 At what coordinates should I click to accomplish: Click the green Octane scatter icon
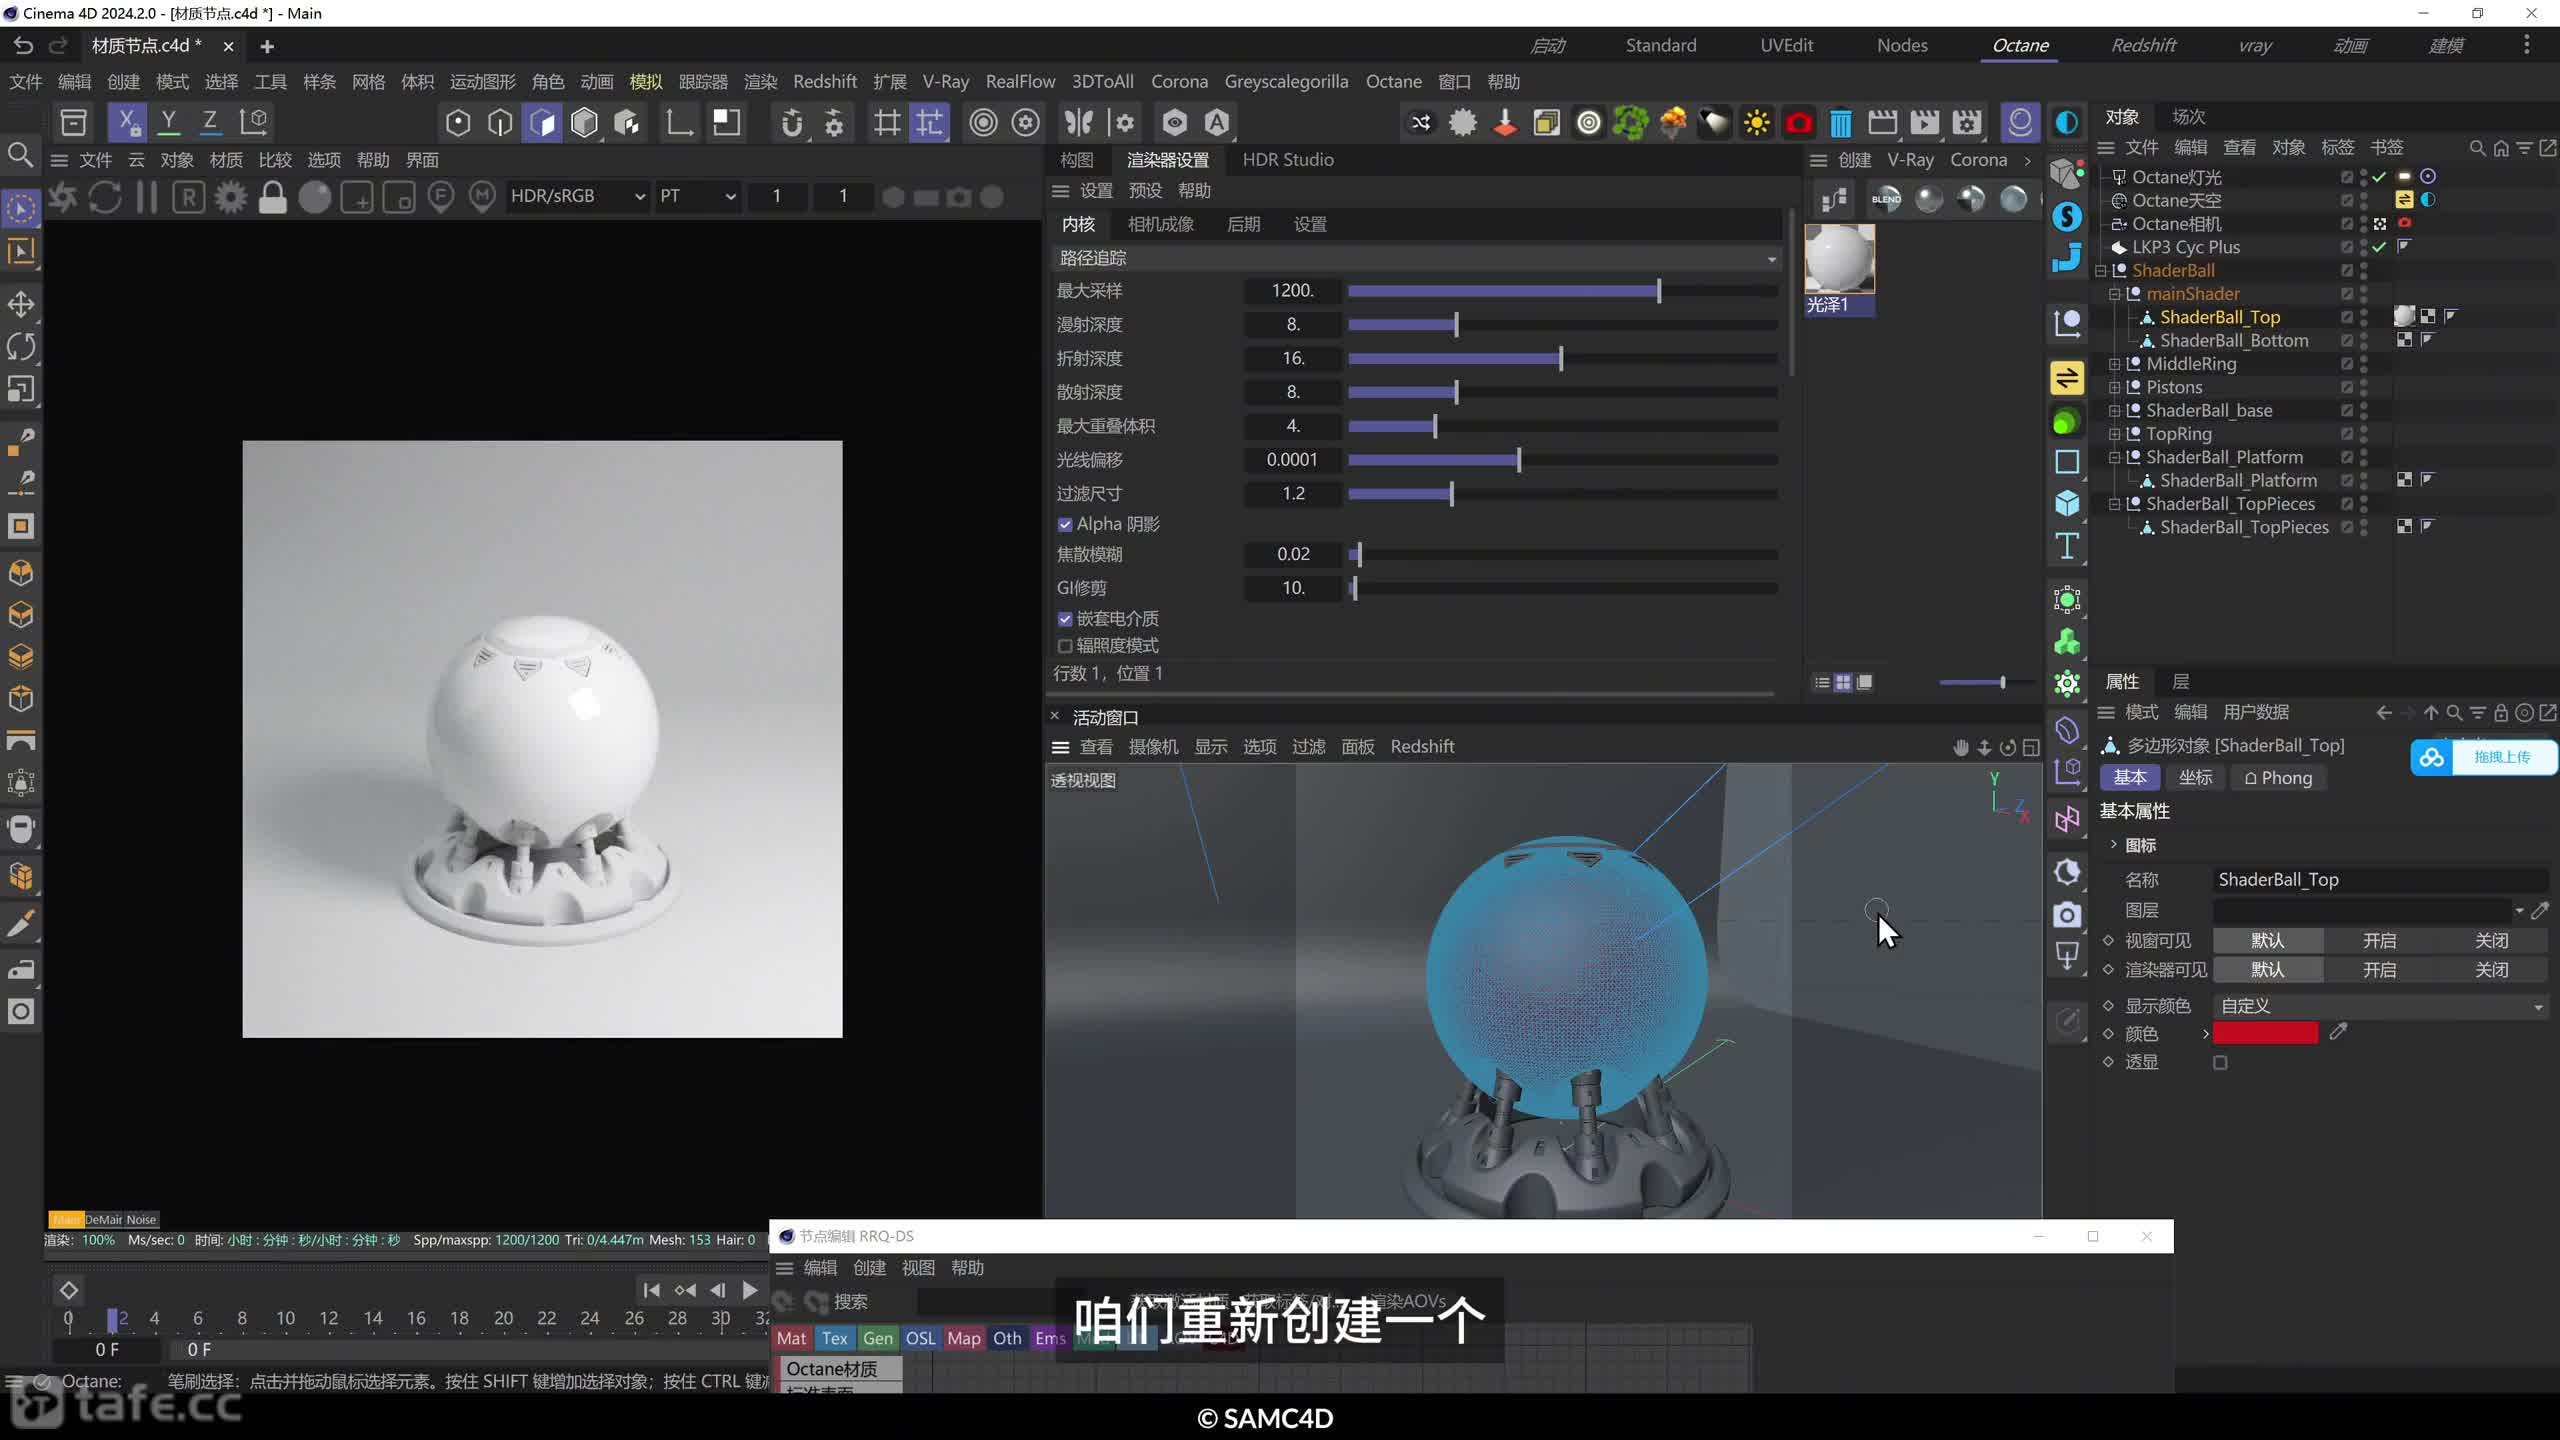(1630, 123)
